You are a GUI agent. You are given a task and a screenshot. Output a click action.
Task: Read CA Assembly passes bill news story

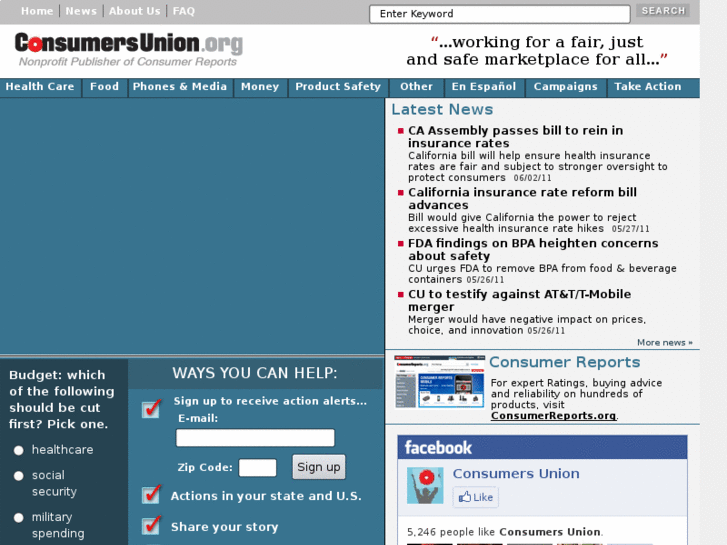(516, 137)
